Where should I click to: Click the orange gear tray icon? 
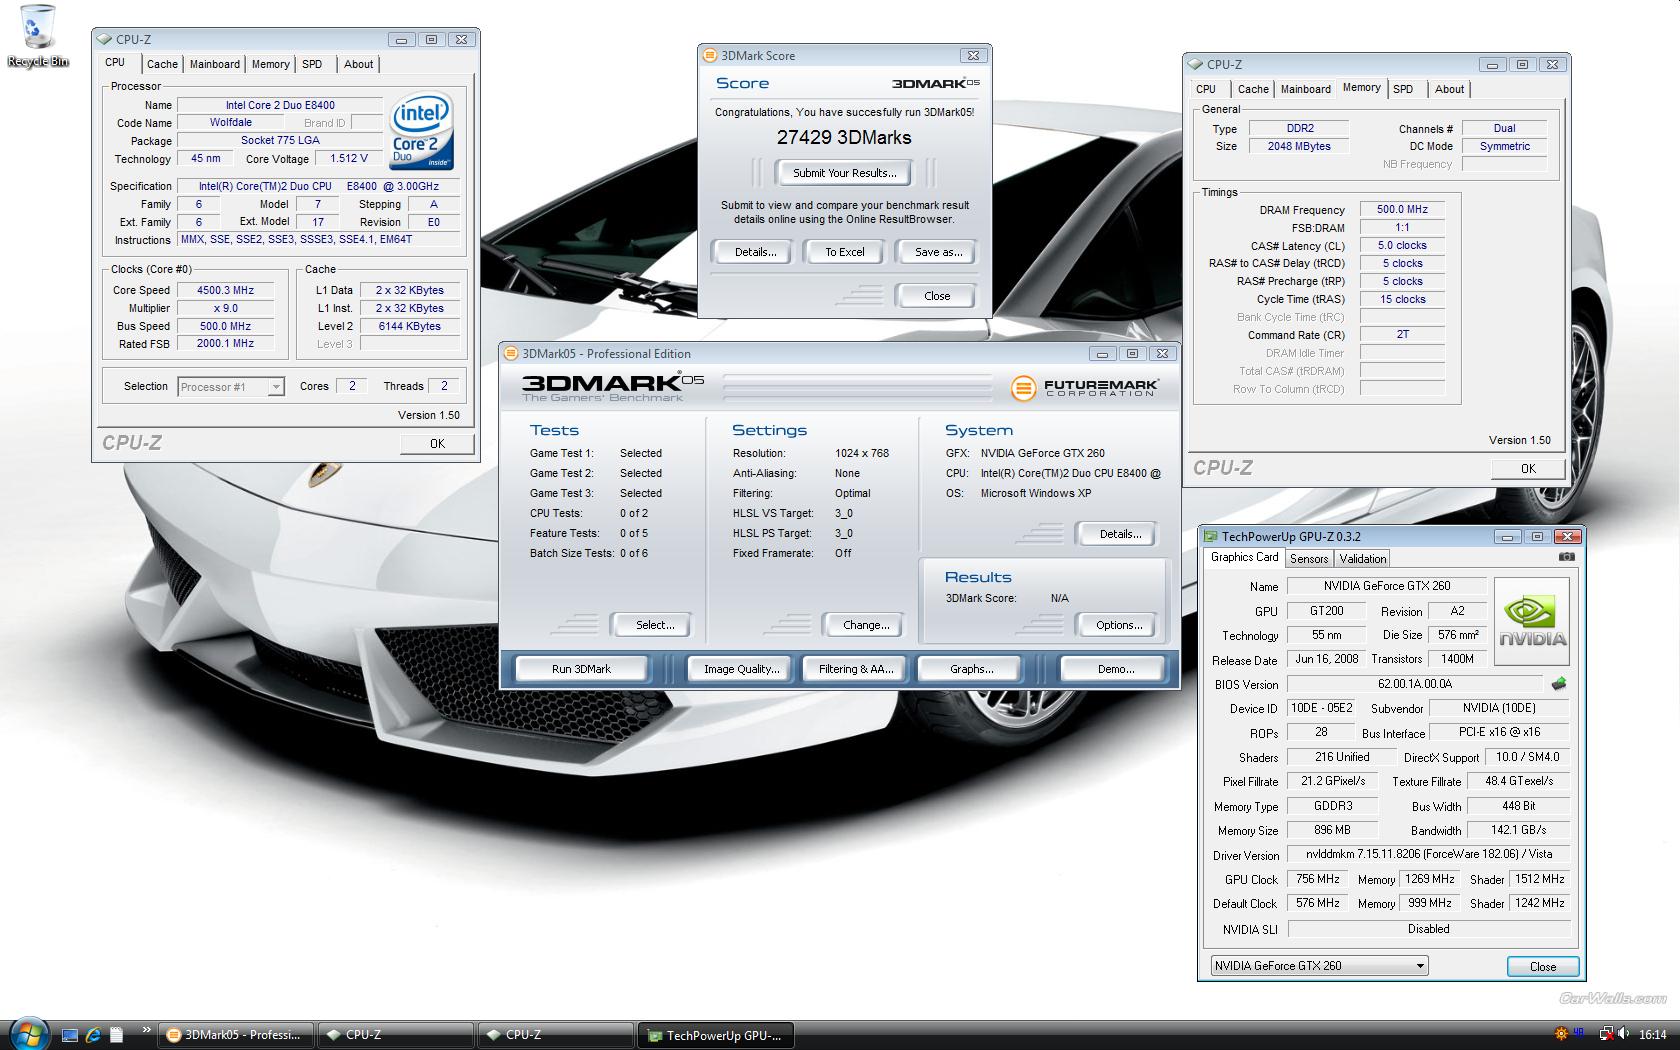pos(1561,1034)
